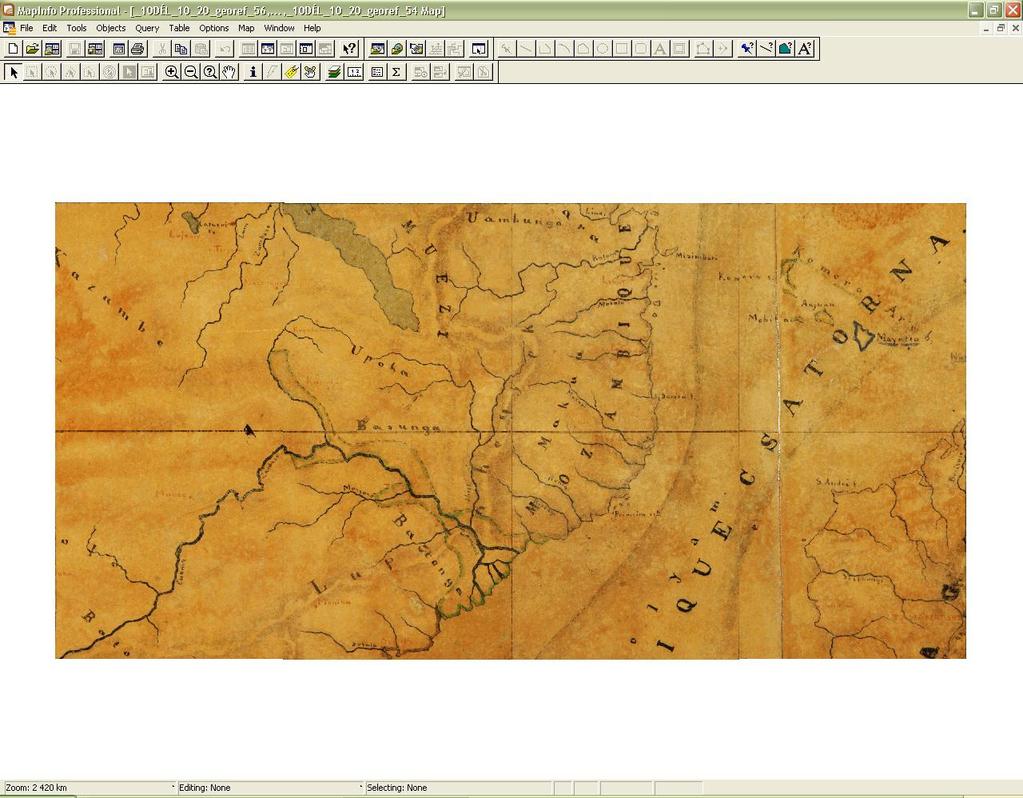This screenshot has width=1023, height=798.
Task: Click the Print Window icon
Action: click(138, 49)
